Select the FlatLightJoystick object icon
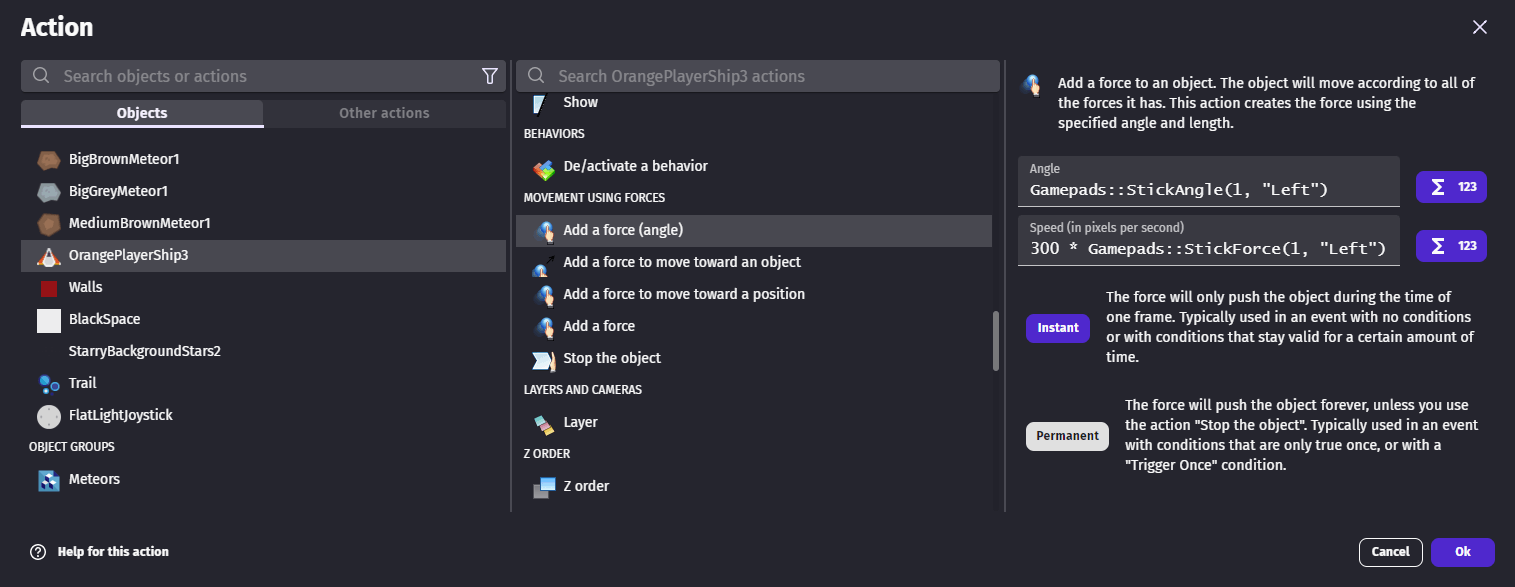1515x587 pixels. click(x=49, y=415)
